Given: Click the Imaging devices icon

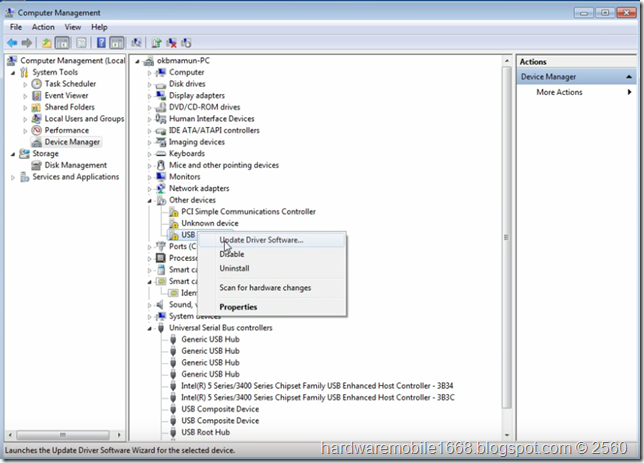Looking at the screenshot, I should tap(161, 142).
